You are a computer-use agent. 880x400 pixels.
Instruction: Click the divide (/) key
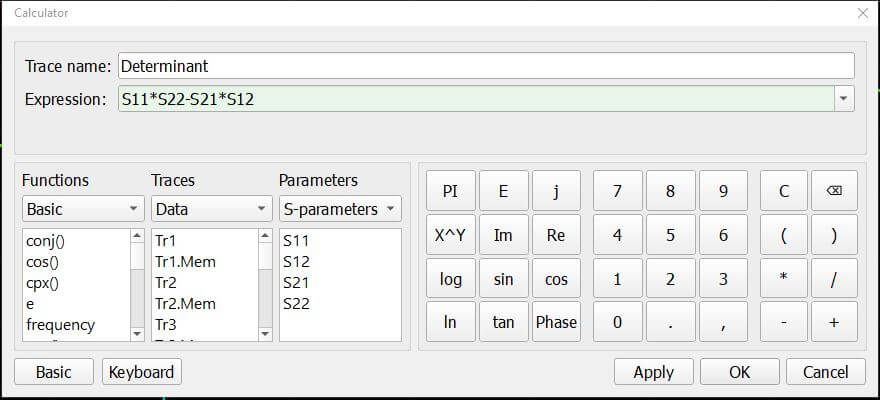835,278
